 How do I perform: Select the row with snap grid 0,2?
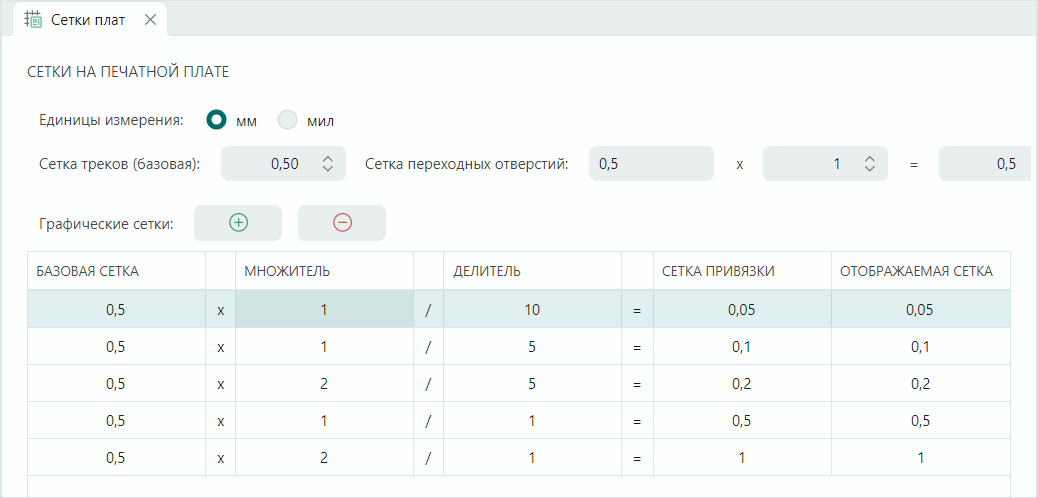pos(741,384)
